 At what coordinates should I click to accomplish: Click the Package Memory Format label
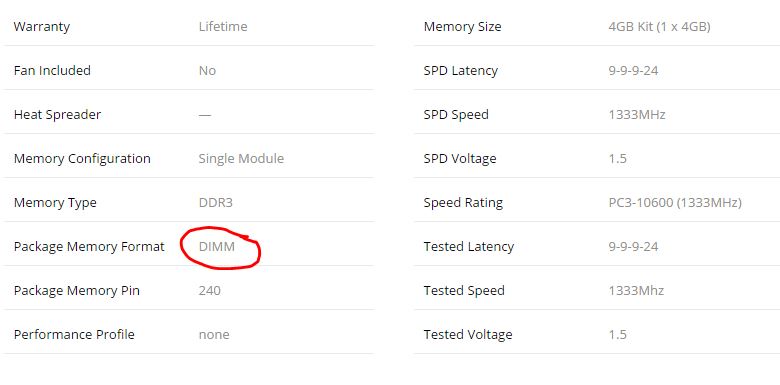pos(89,246)
